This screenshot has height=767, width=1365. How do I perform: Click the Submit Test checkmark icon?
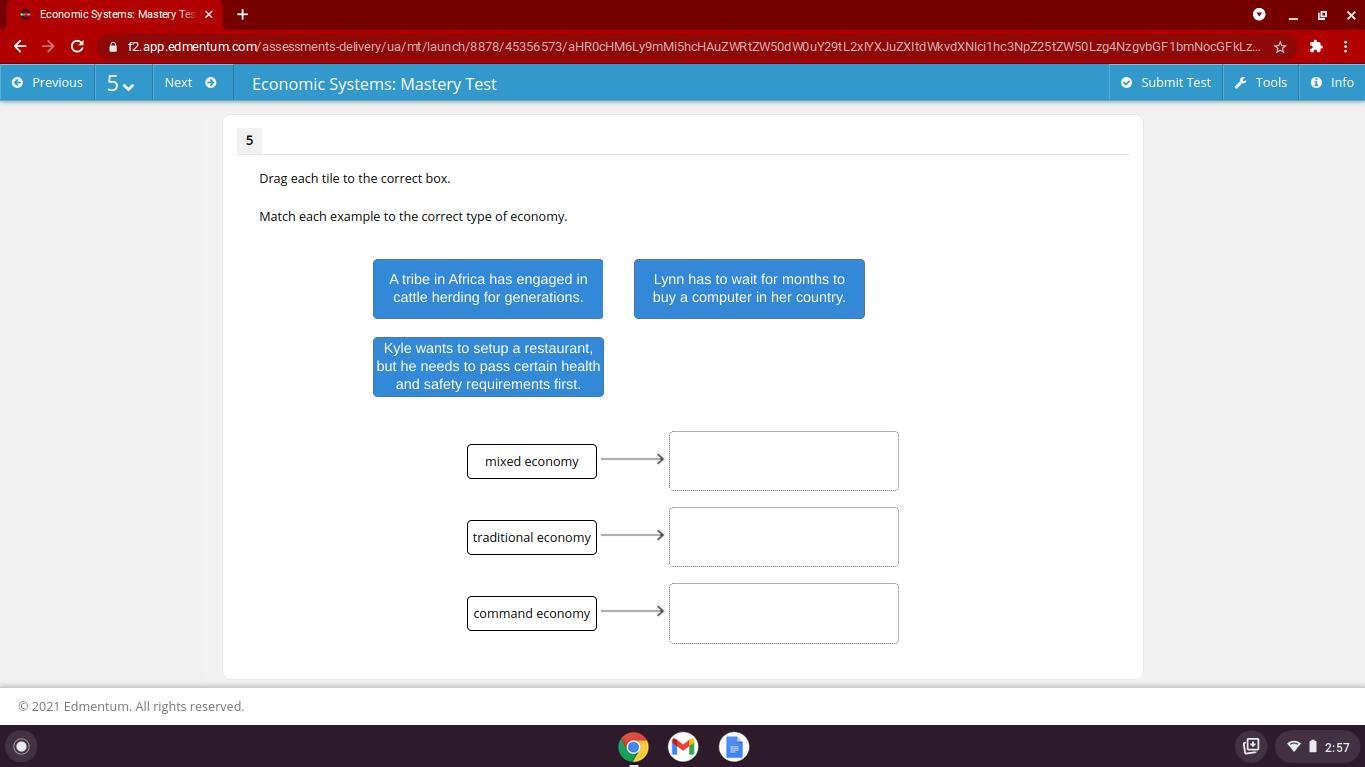tap(1127, 83)
